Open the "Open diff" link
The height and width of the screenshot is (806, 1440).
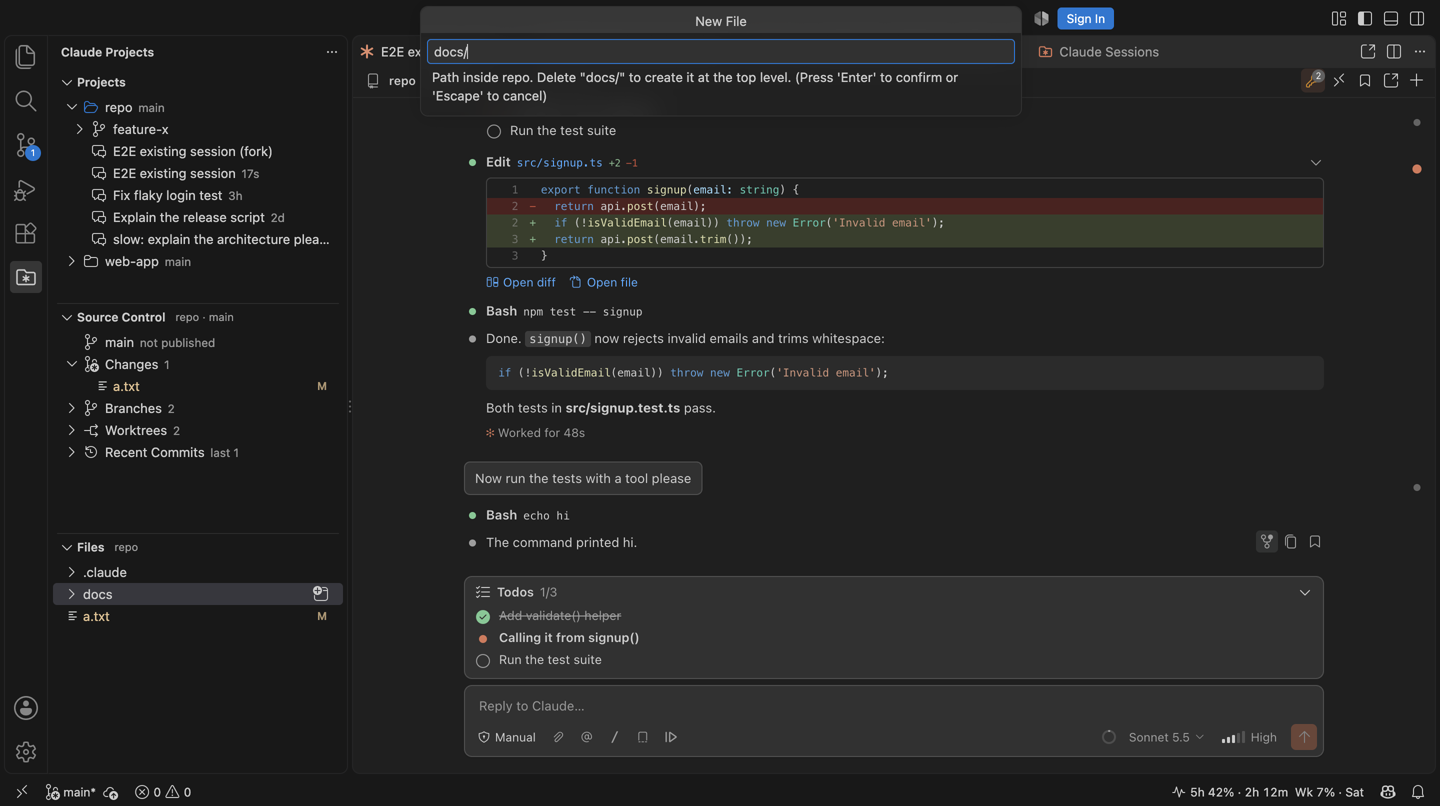(521, 283)
